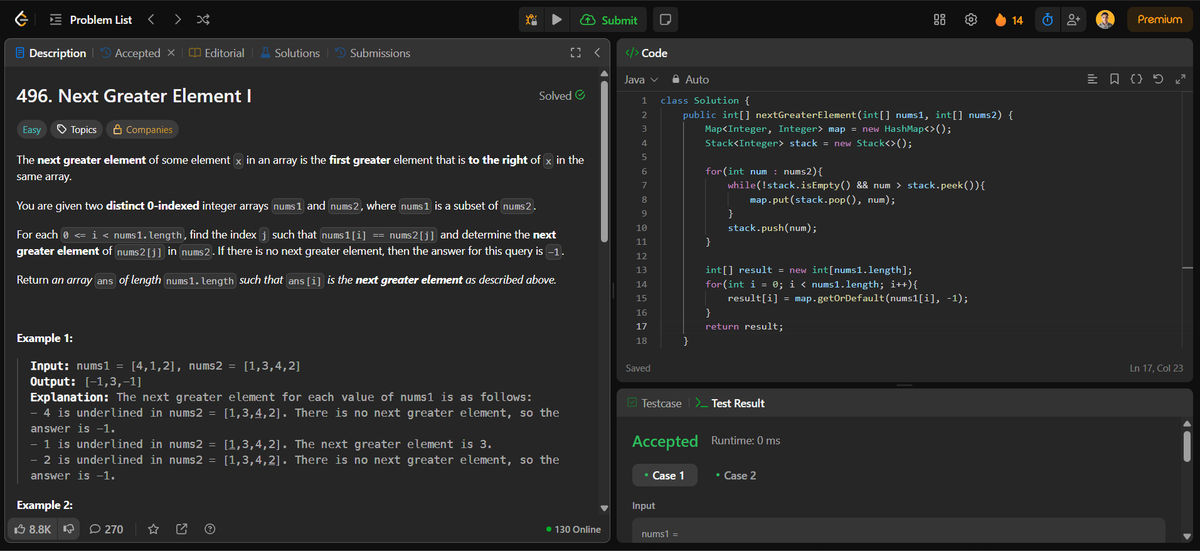The height and width of the screenshot is (551, 1200).
Task: Click the format code icon
Action: tap(1093, 79)
